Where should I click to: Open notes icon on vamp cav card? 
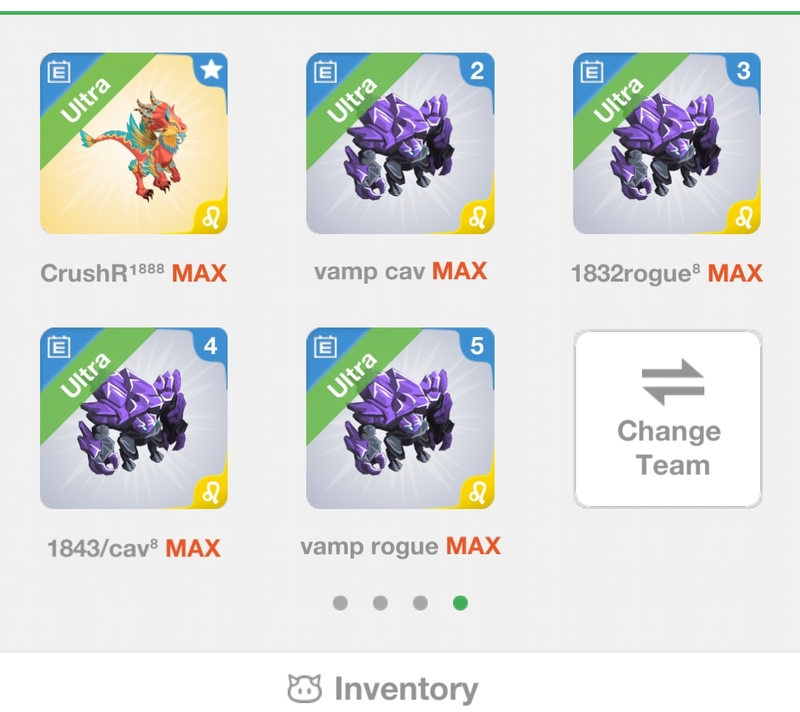pos(325,71)
